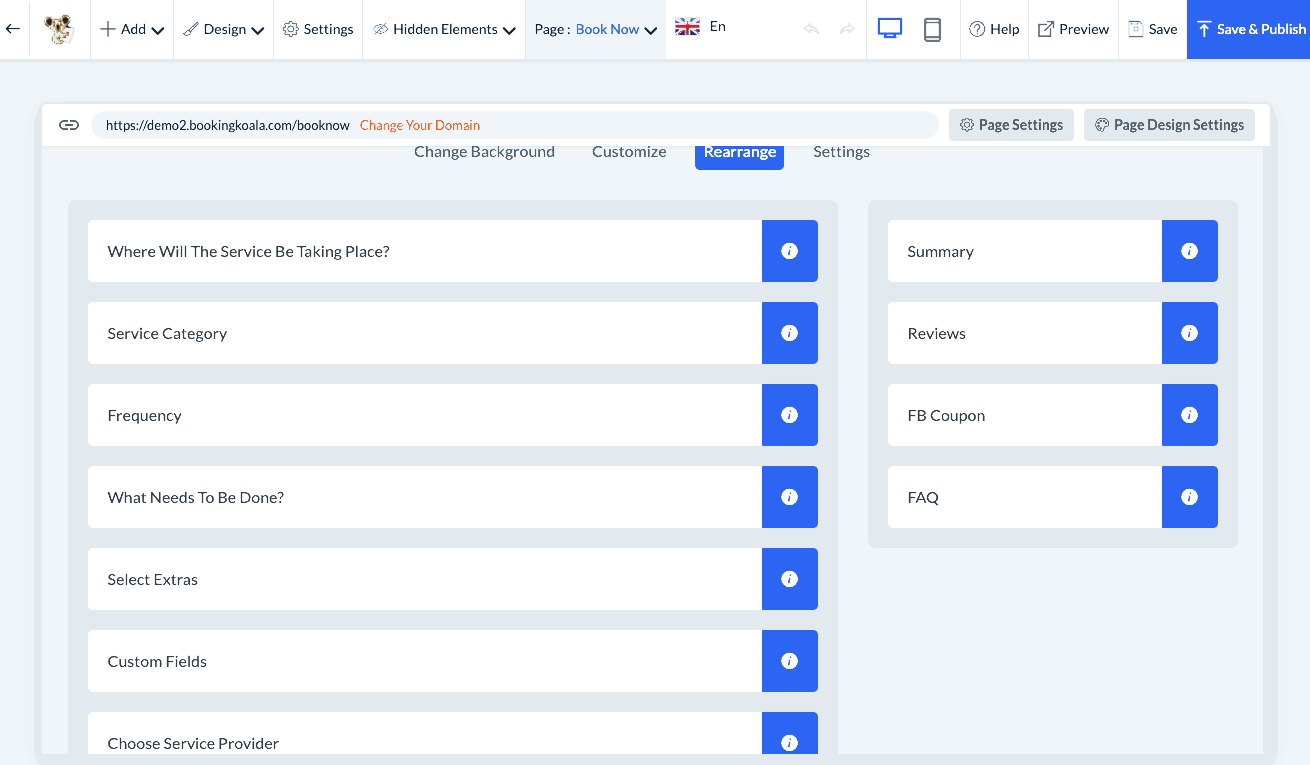The width and height of the screenshot is (1310, 765).
Task: Open info for Summary block
Action: point(1190,251)
